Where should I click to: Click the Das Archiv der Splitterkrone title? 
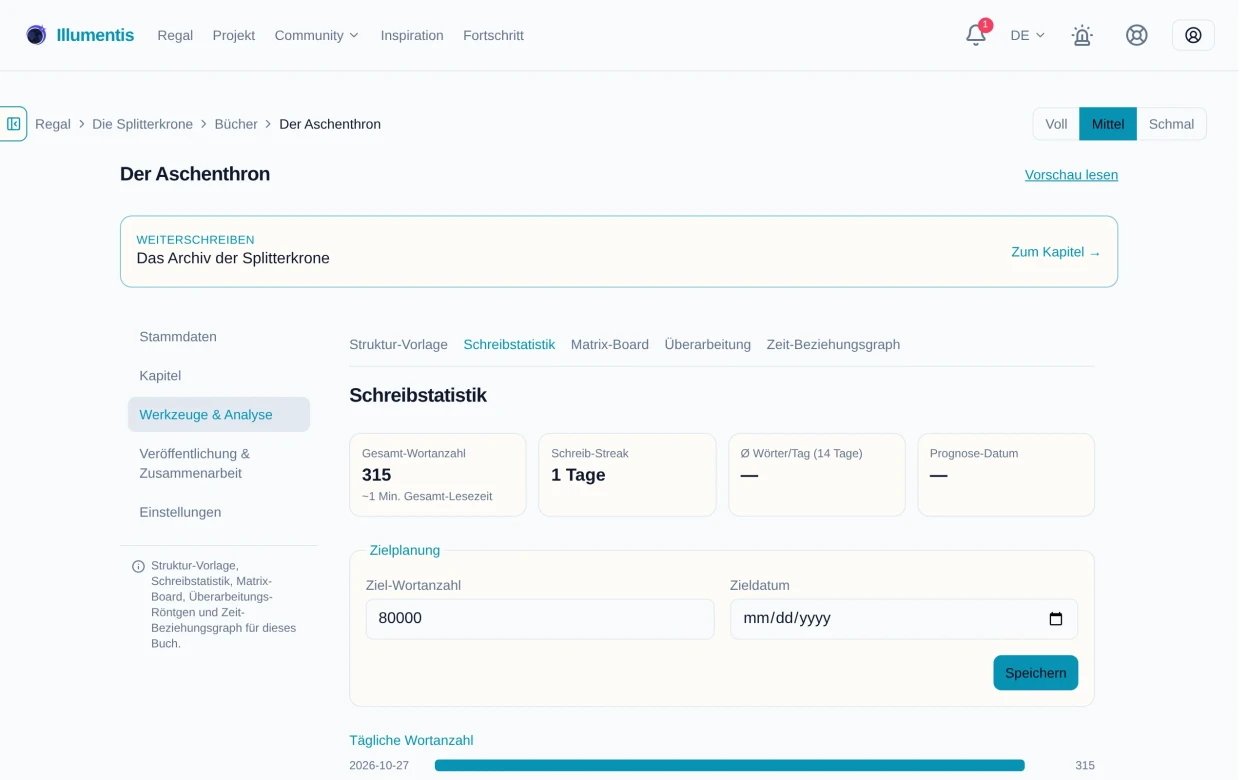pos(233,258)
